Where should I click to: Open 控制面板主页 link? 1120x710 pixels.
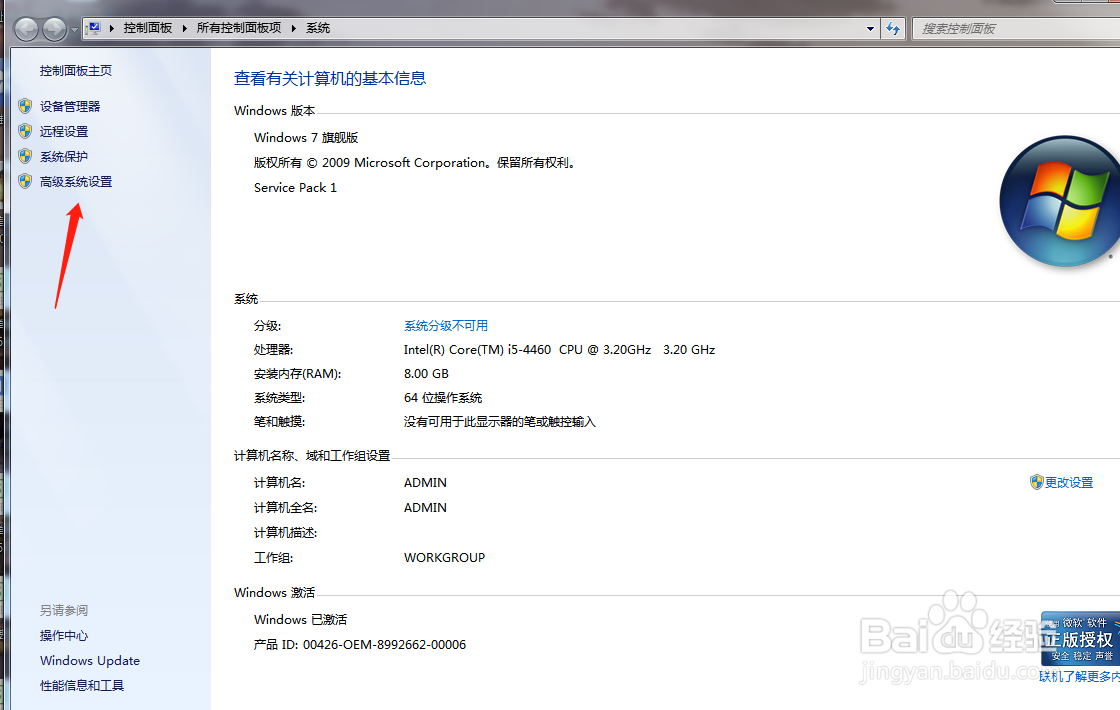pyautogui.click(x=76, y=71)
